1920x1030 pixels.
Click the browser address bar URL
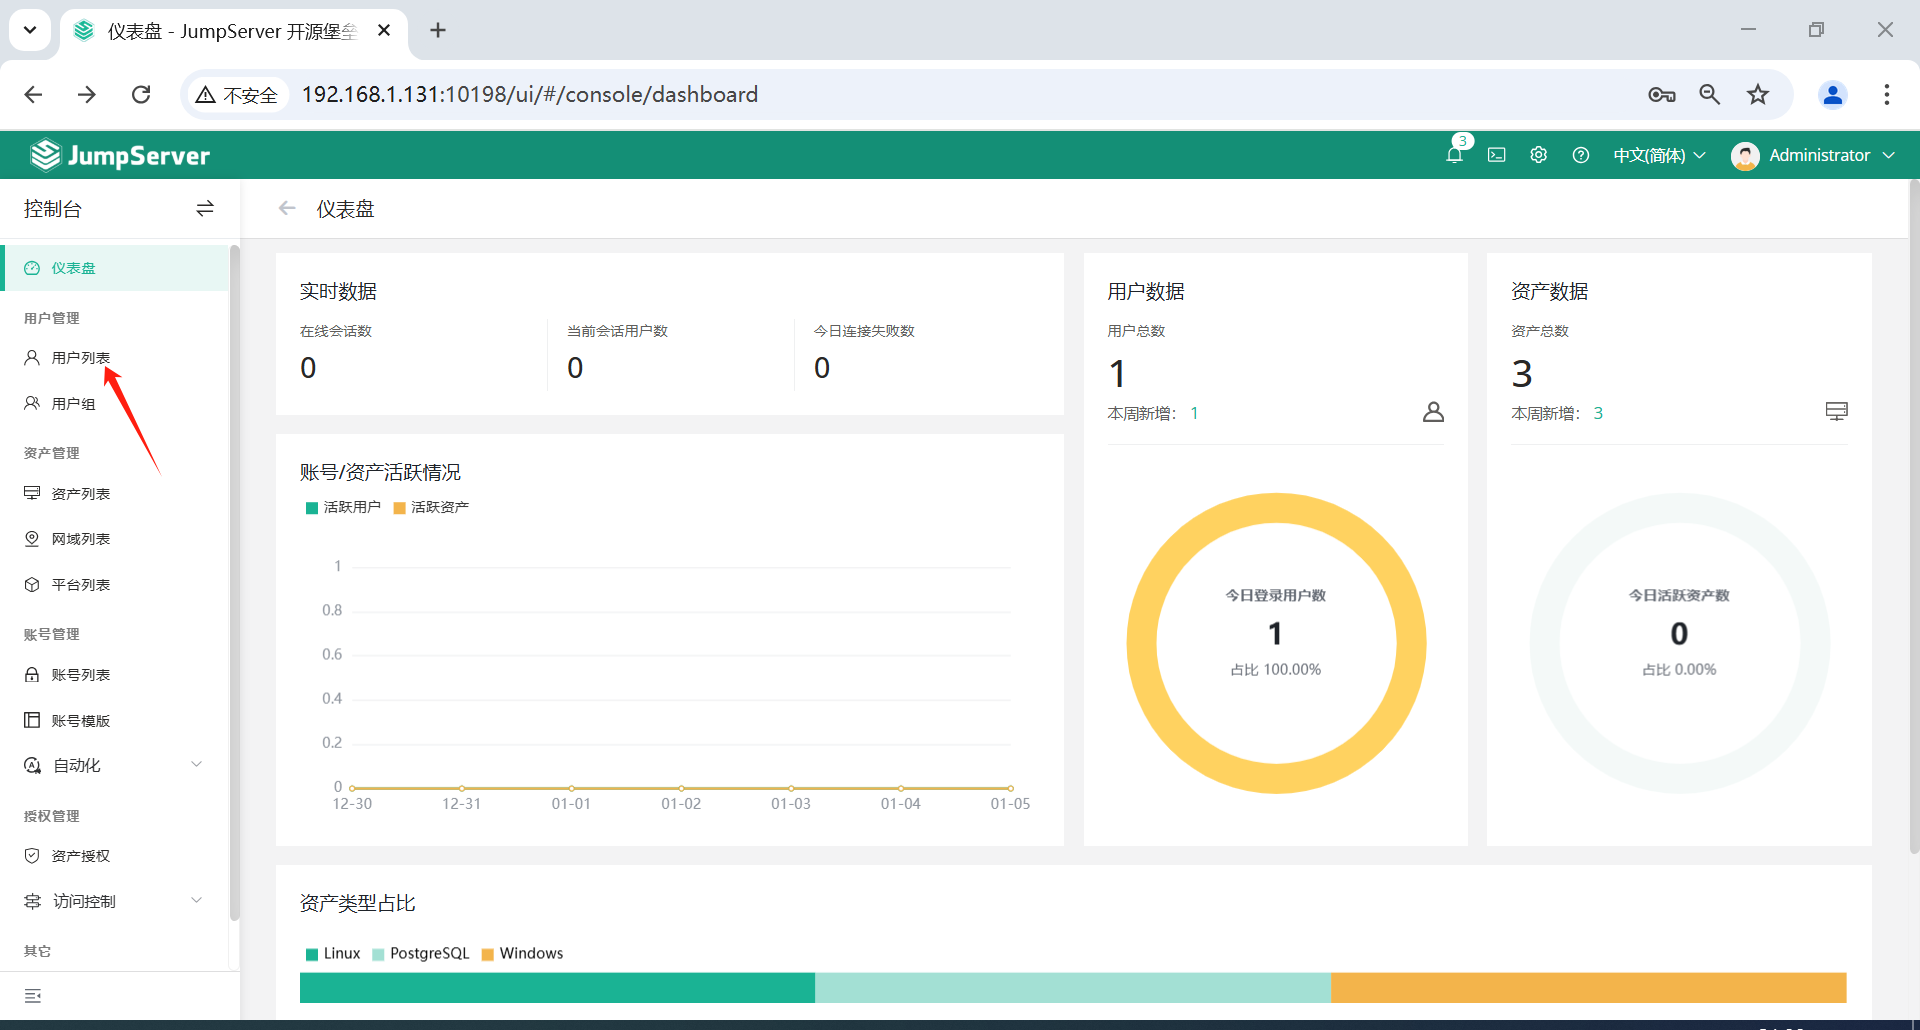pyautogui.click(x=530, y=94)
